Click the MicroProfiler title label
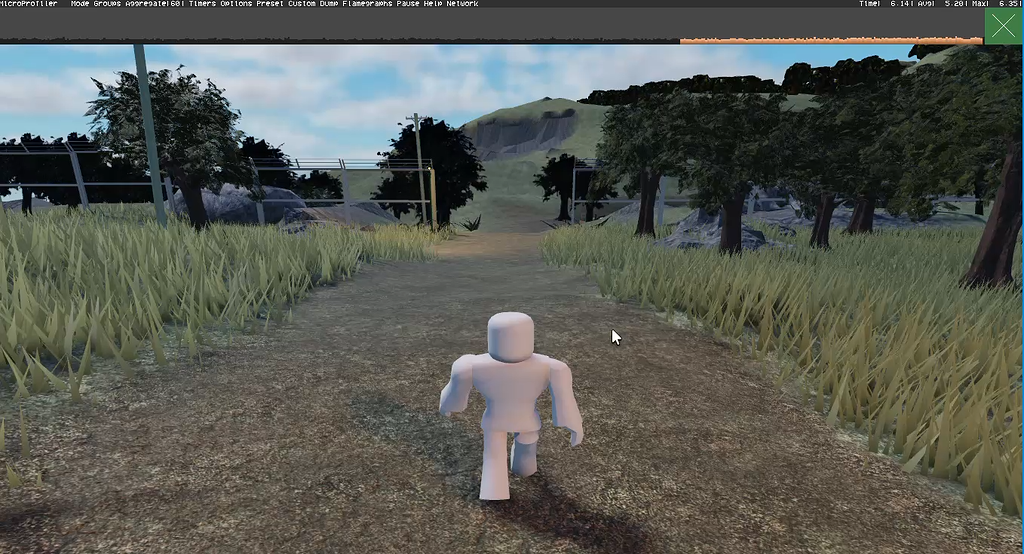Viewport: 1024px width, 554px height. [29, 3]
